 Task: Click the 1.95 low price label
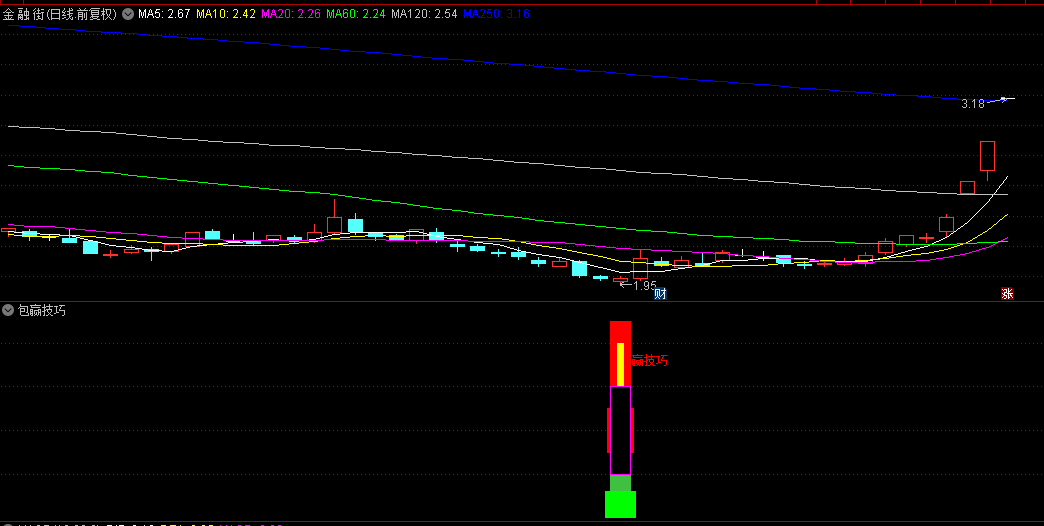click(645, 286)
